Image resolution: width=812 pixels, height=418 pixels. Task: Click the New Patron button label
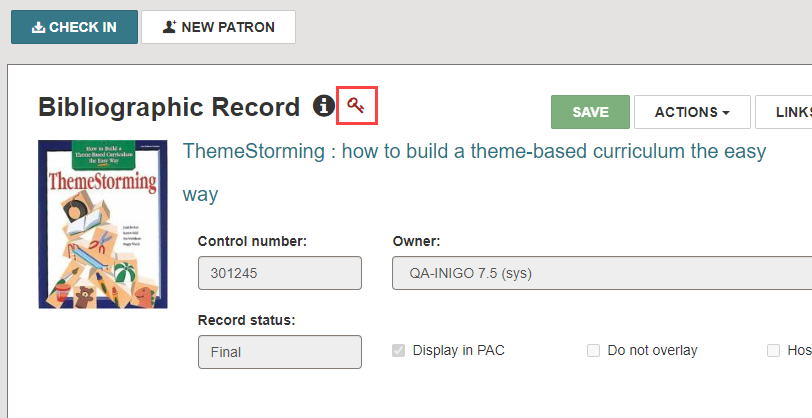(x=228, y=27)
